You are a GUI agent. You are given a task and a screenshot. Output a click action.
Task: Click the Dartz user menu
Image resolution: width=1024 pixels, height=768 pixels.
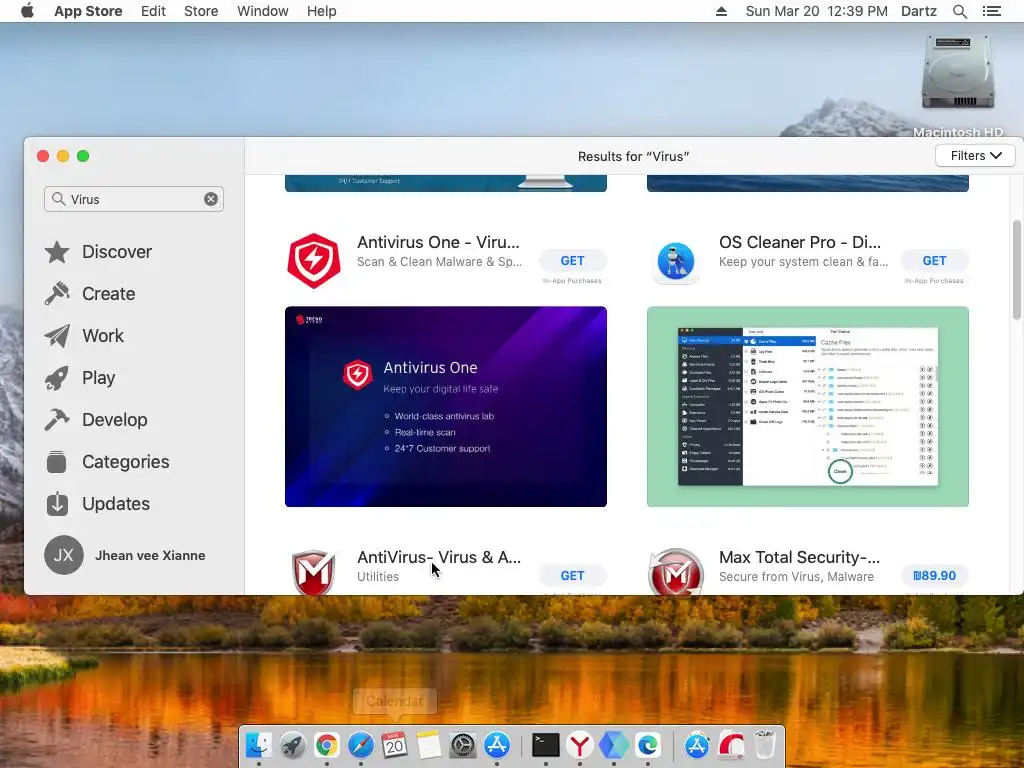click(918, 11)
